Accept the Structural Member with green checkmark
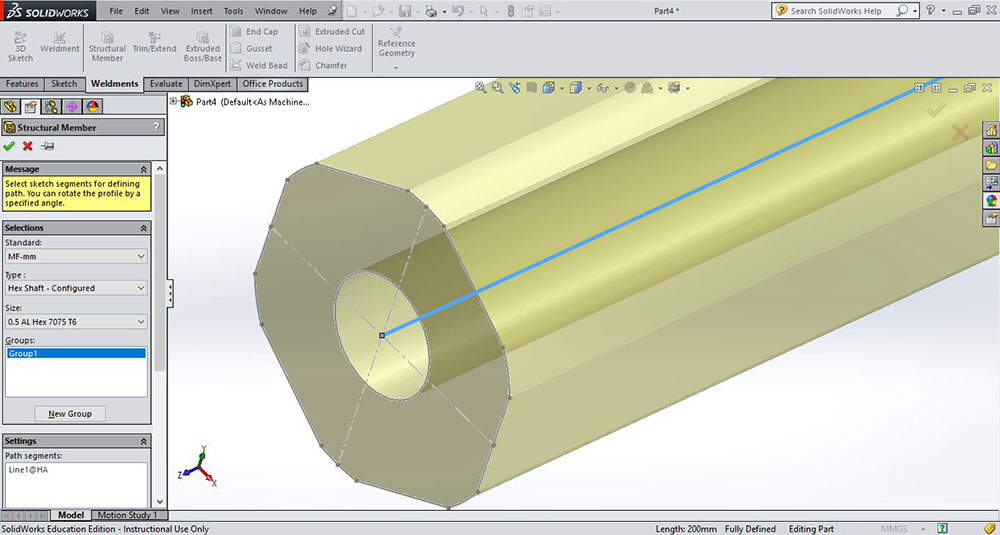Image resolution: width=1000 pixels, height=535 pixels. tap(10, 146)
